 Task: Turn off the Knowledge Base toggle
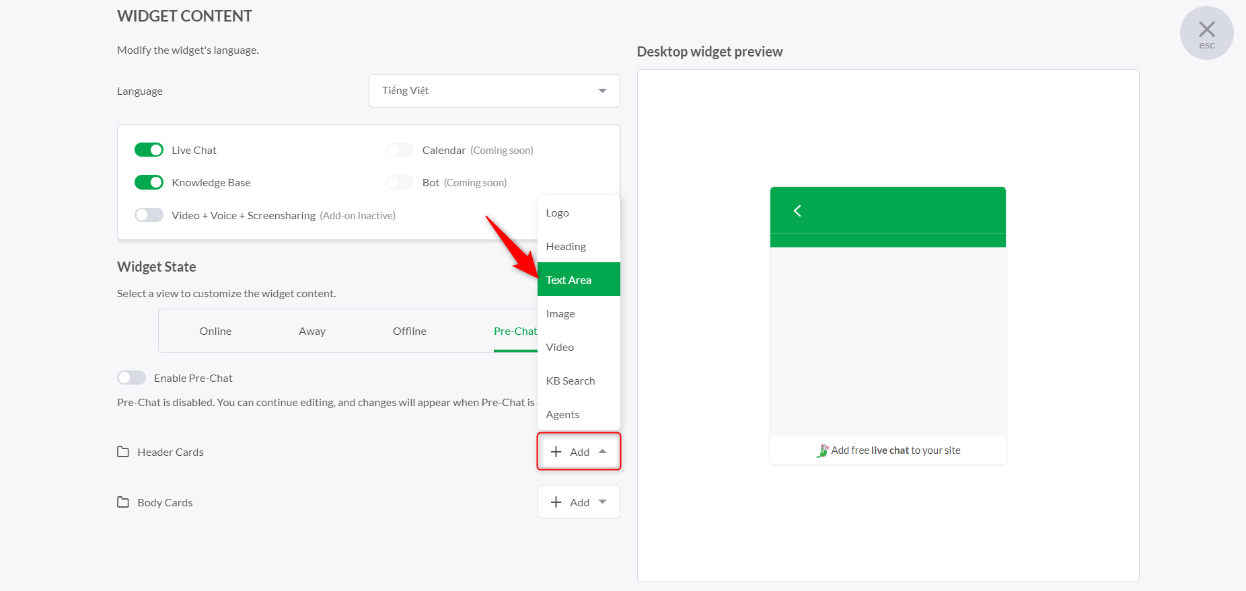(149, 182)
